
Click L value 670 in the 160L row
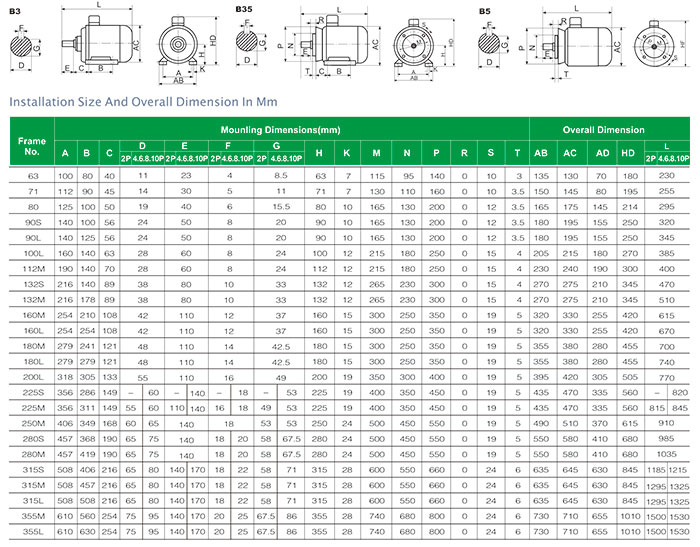tap(666, 331)
